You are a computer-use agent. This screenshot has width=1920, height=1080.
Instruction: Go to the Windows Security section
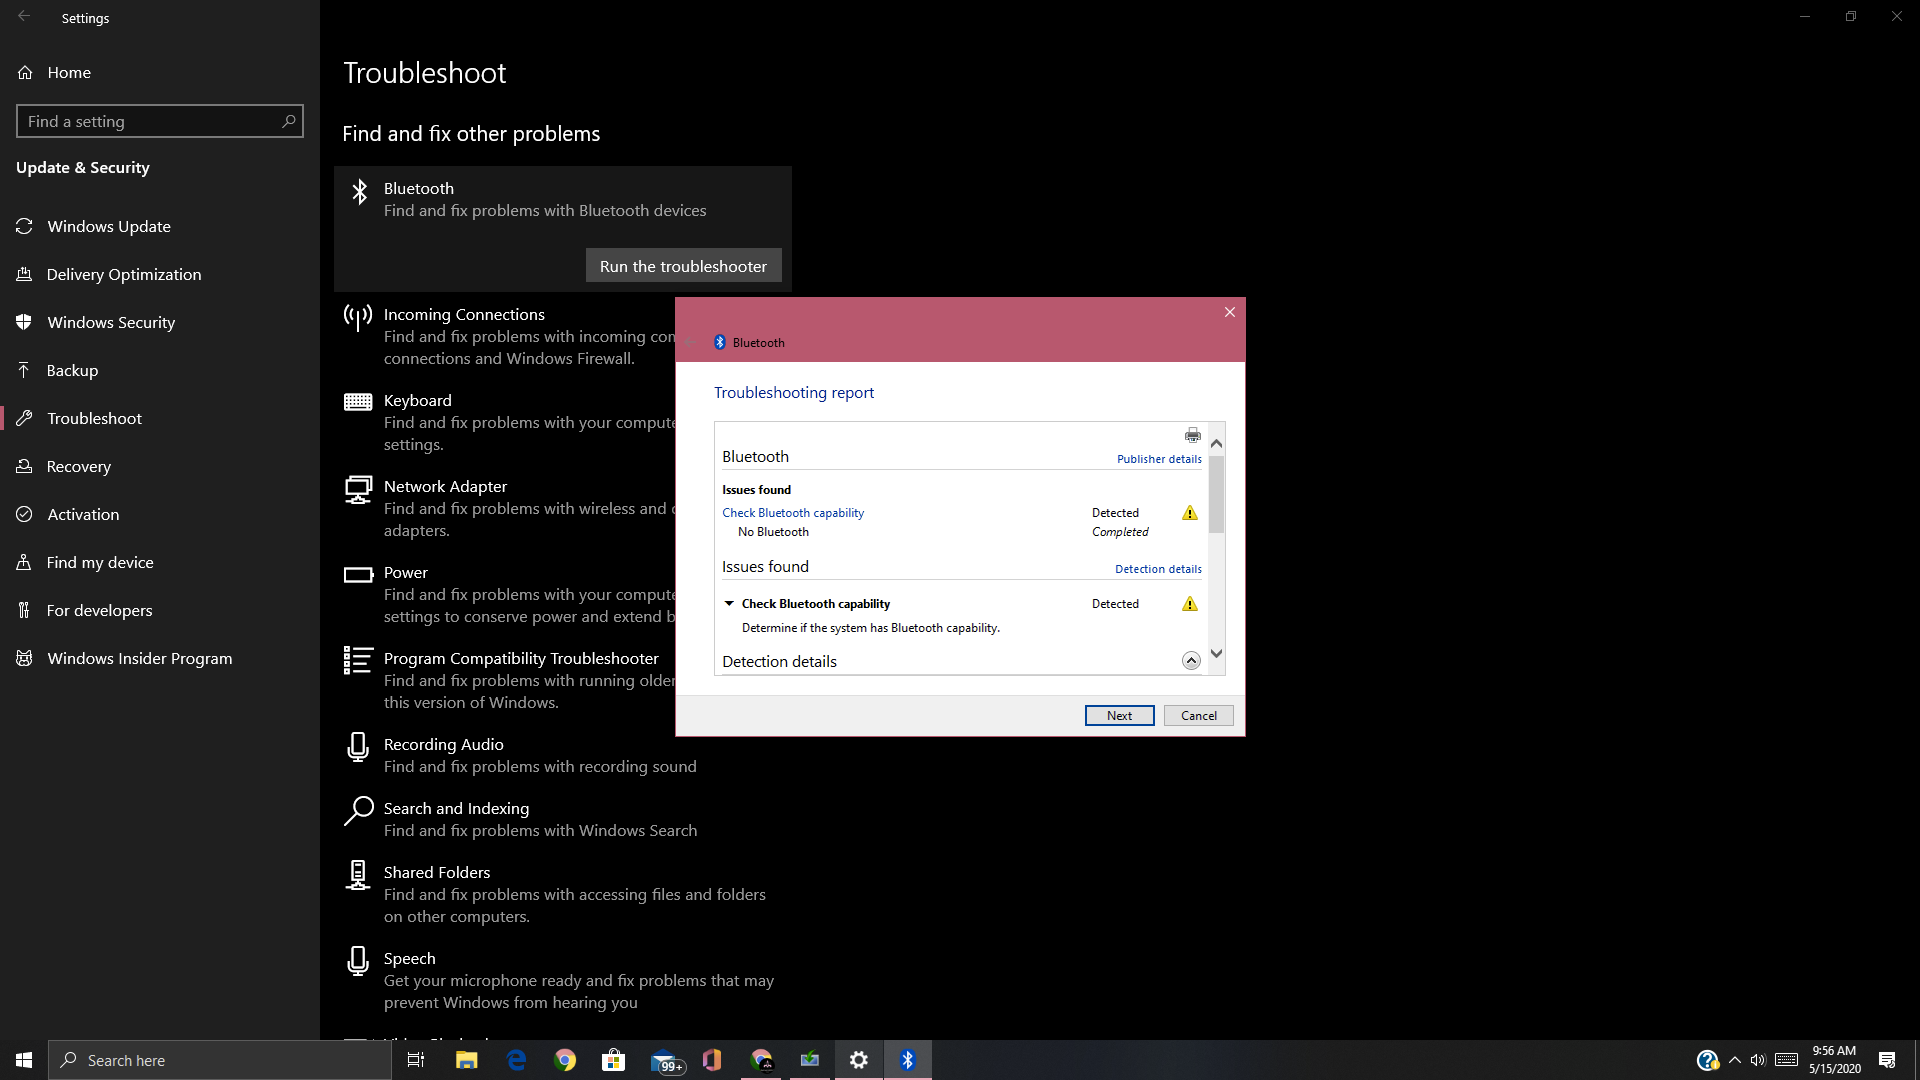pos(110,323)
